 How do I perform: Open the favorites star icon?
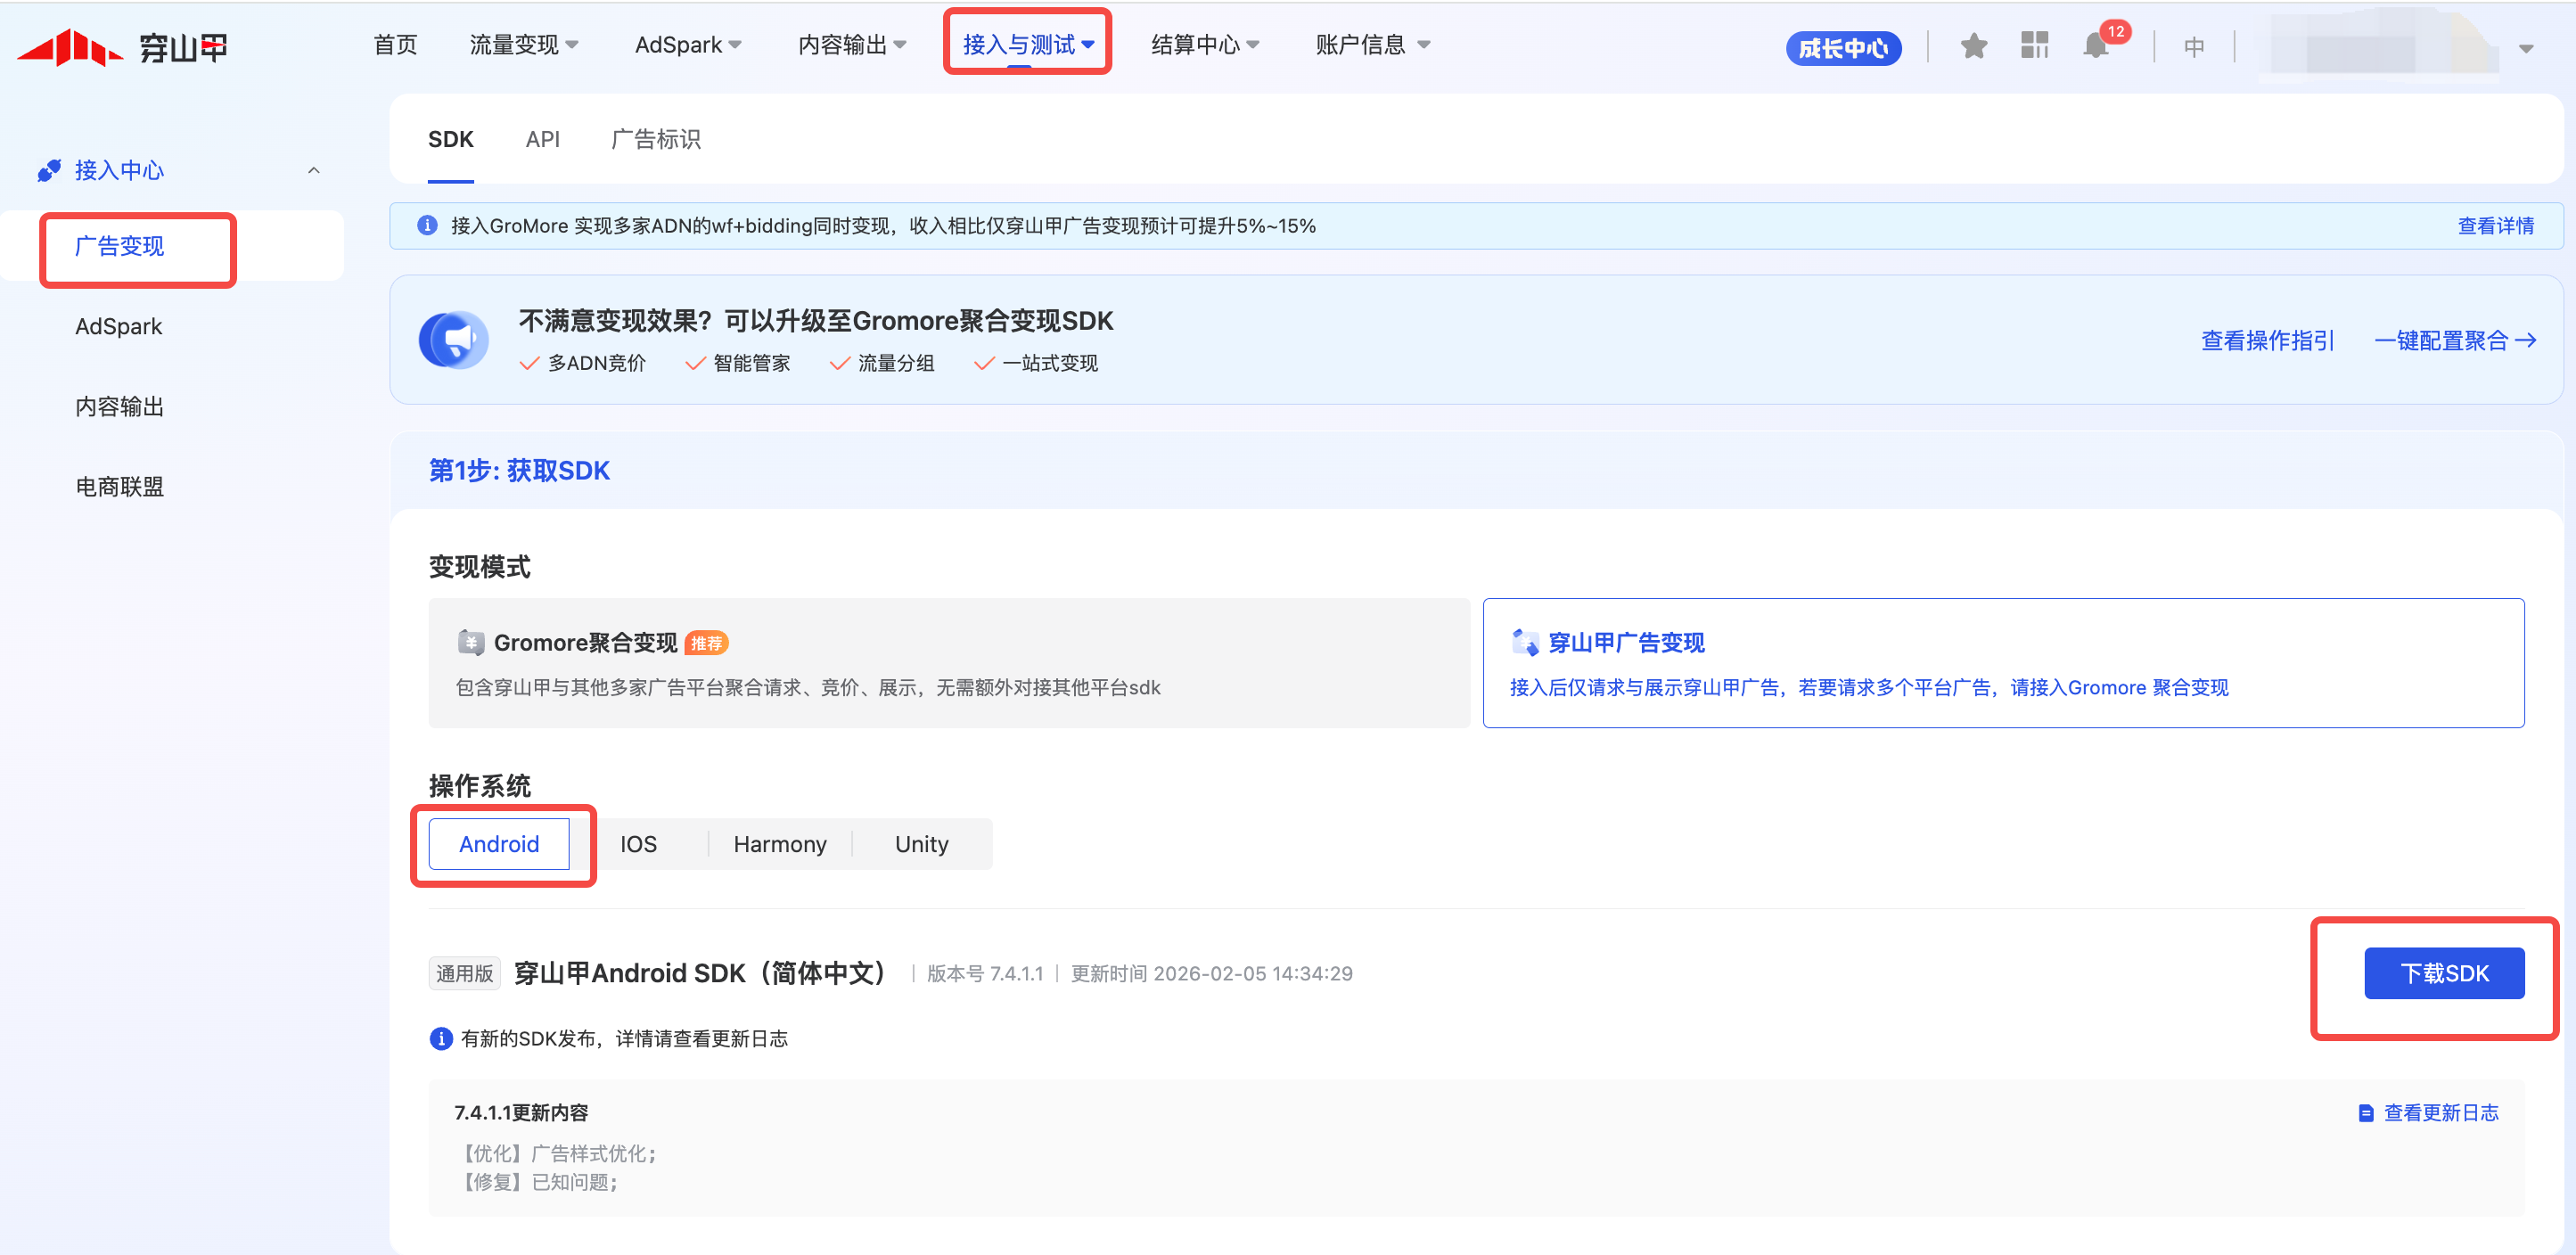[1973, 46]
